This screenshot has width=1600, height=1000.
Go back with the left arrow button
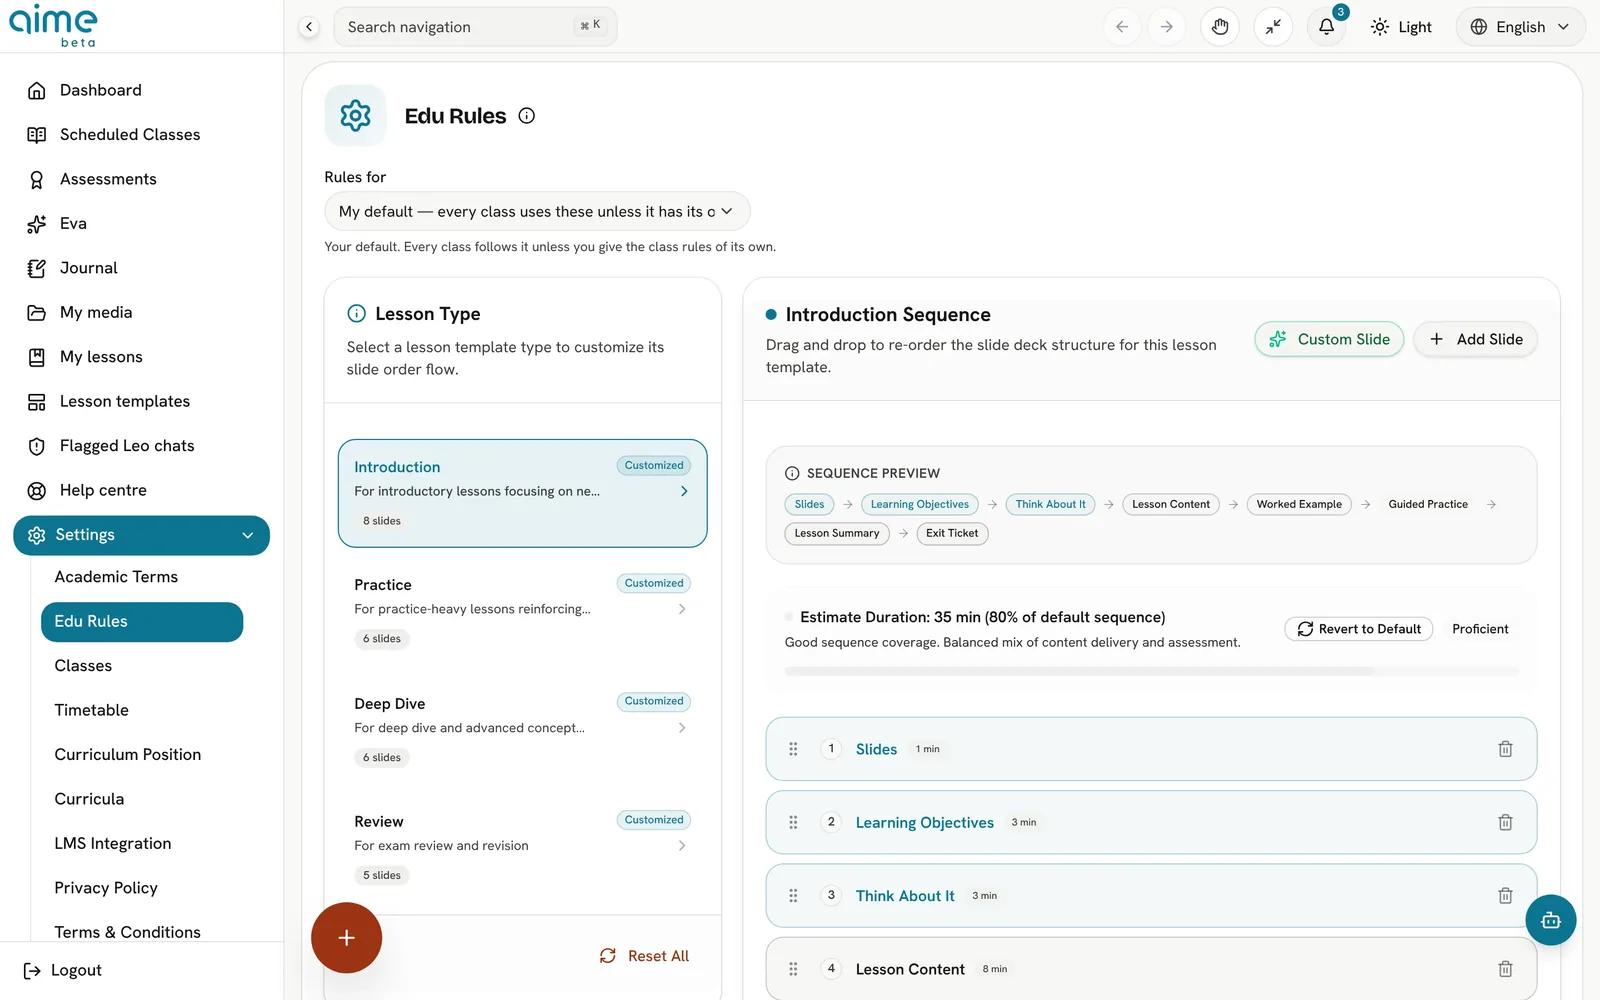point(1122,27)
